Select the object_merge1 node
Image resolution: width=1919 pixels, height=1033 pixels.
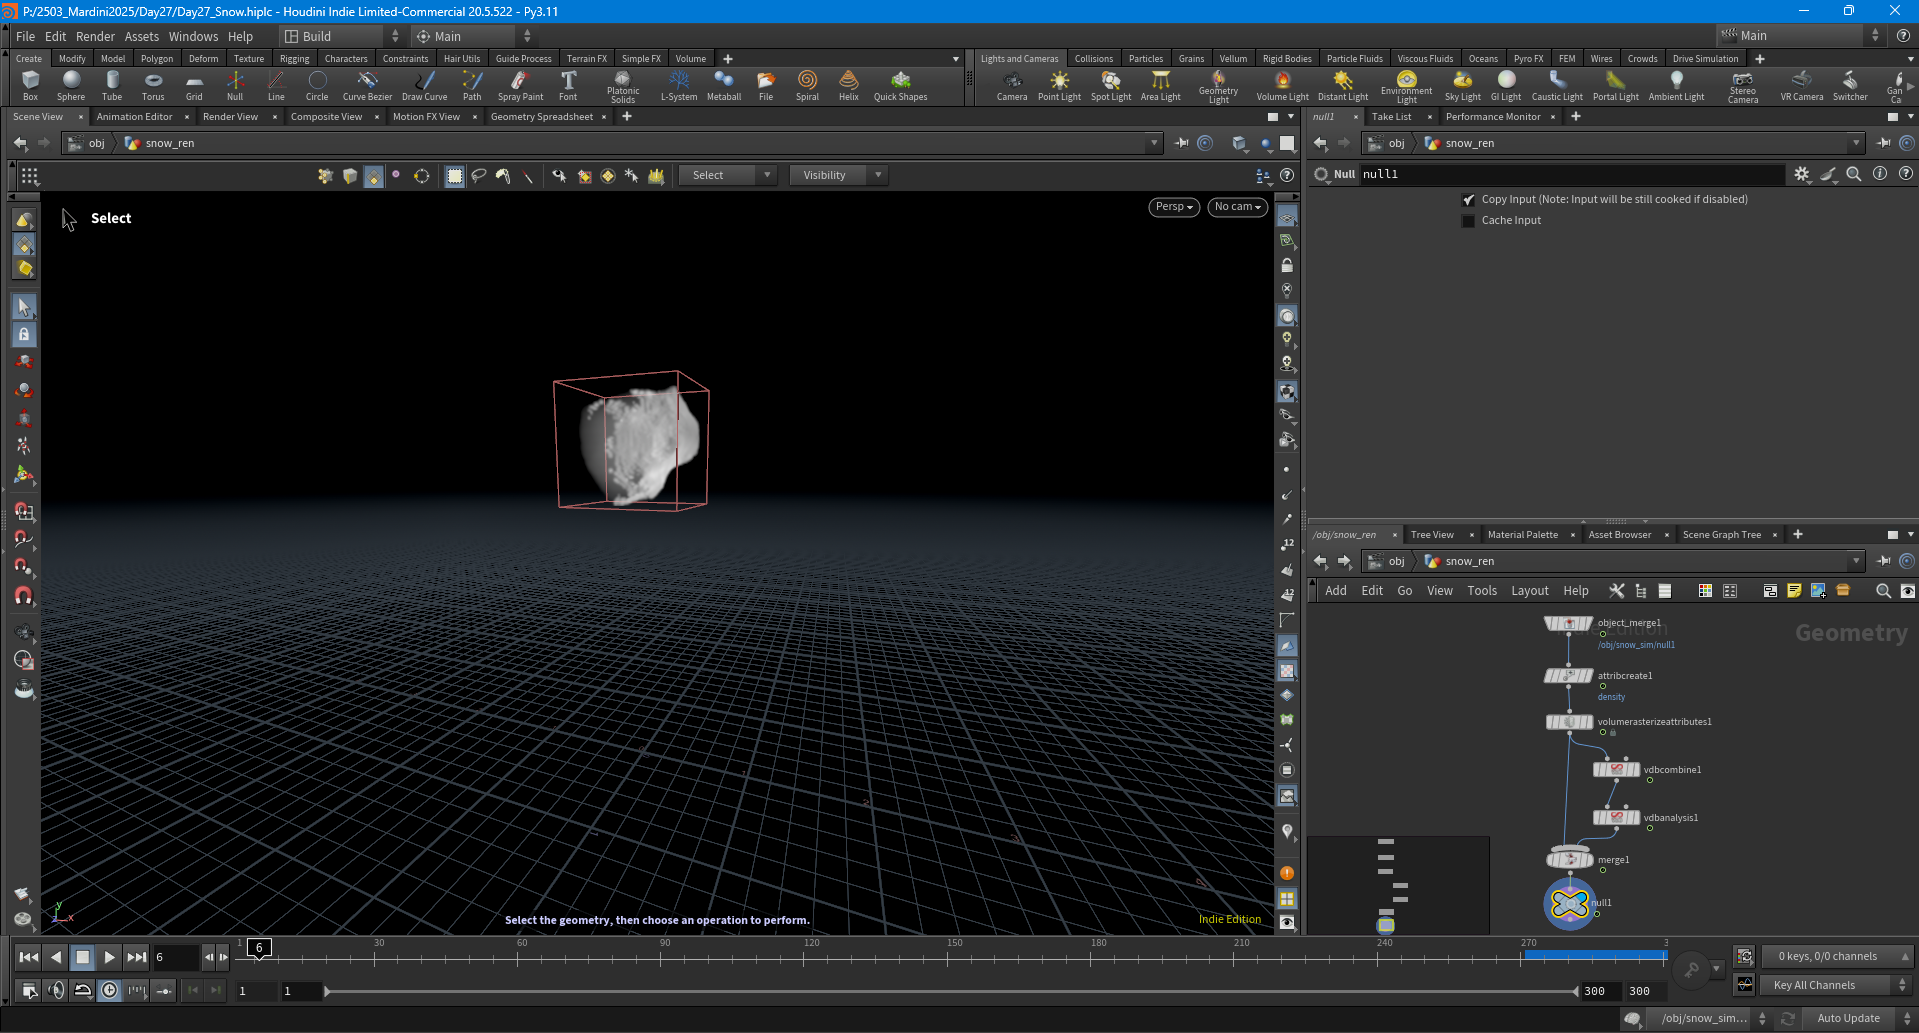point(1569,624)
